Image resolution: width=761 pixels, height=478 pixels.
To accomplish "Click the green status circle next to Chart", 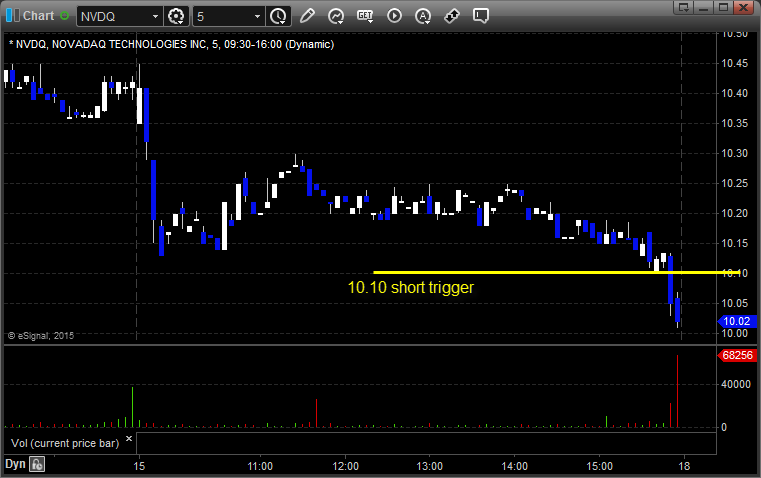I will (x=64, y=16).
